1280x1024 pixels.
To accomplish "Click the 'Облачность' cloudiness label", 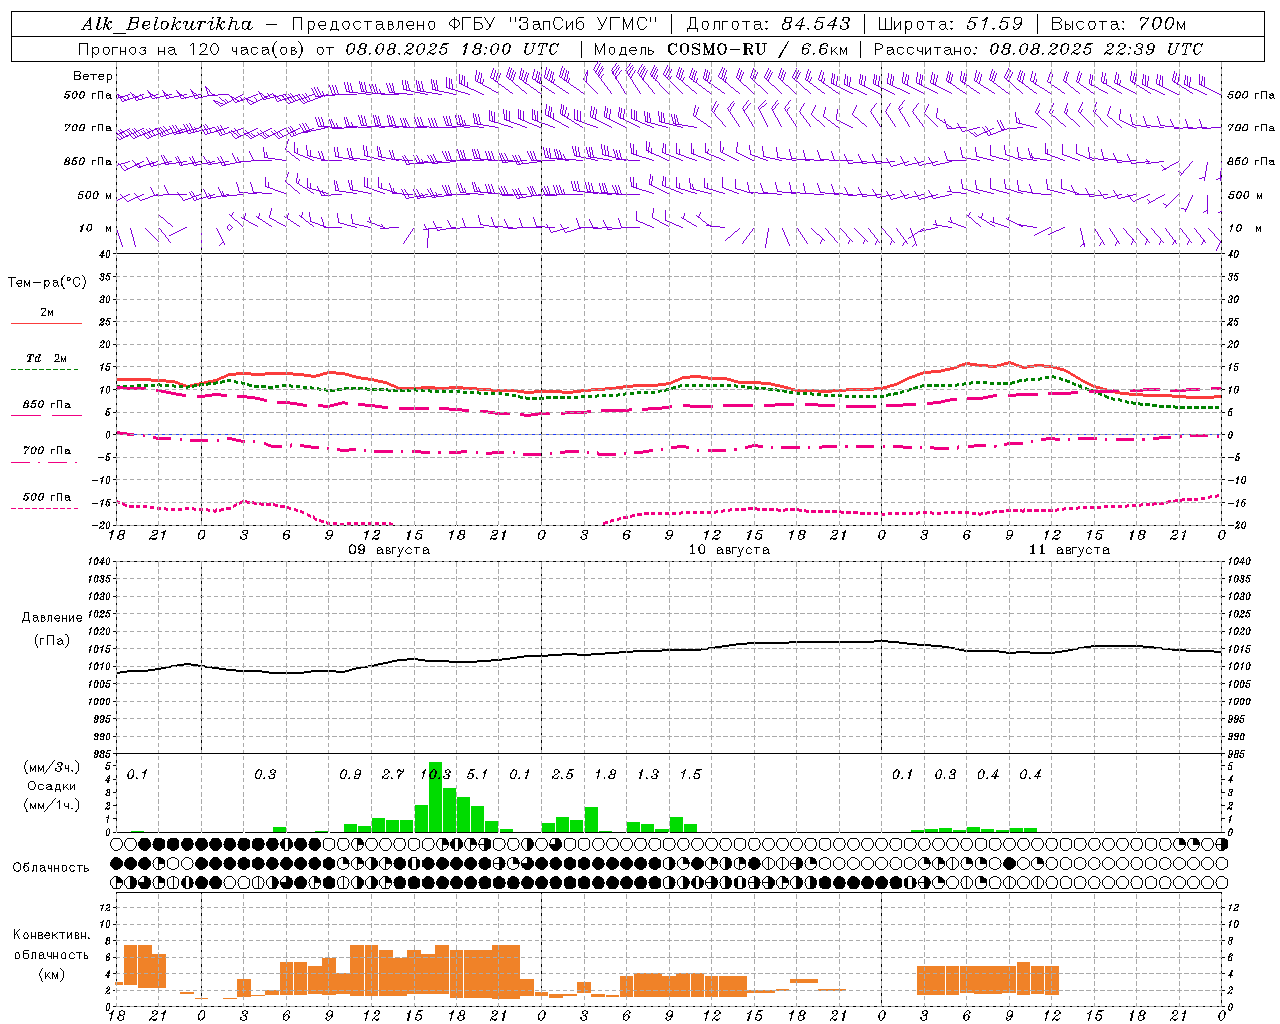I will (x=51, y=867).
